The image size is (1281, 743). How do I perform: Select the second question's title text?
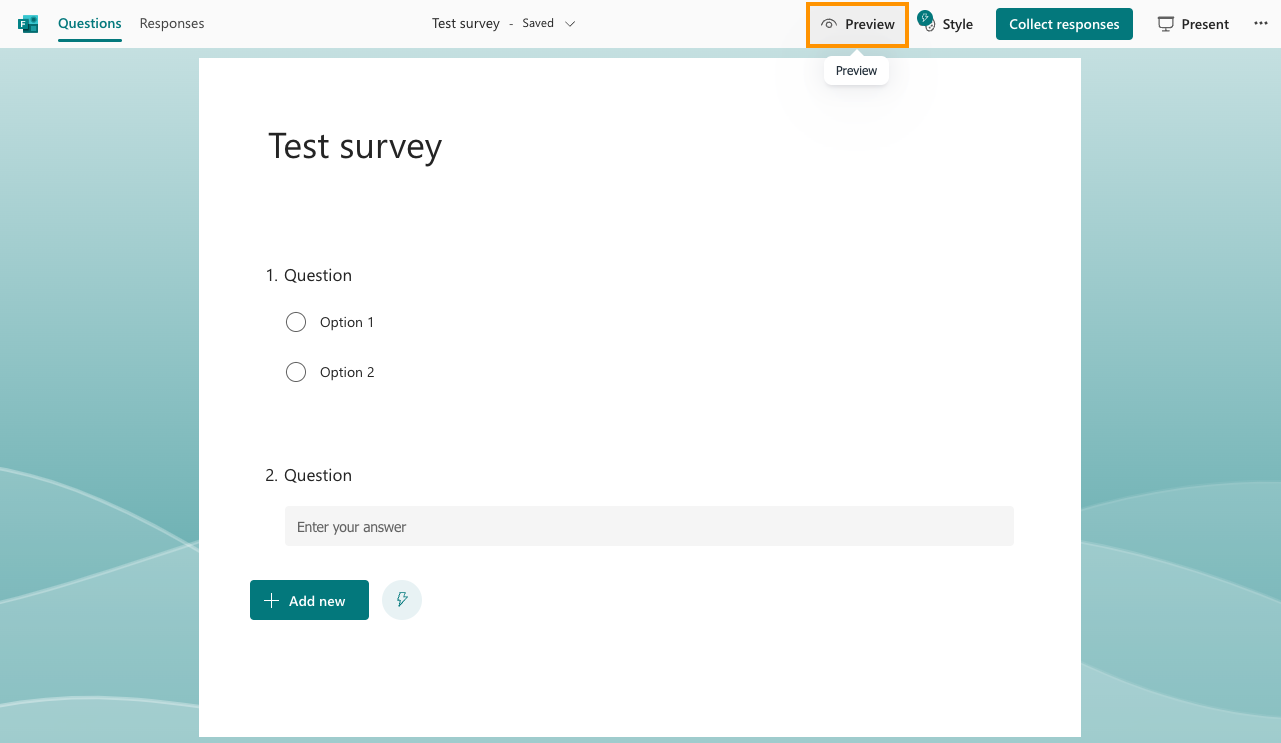317,475
